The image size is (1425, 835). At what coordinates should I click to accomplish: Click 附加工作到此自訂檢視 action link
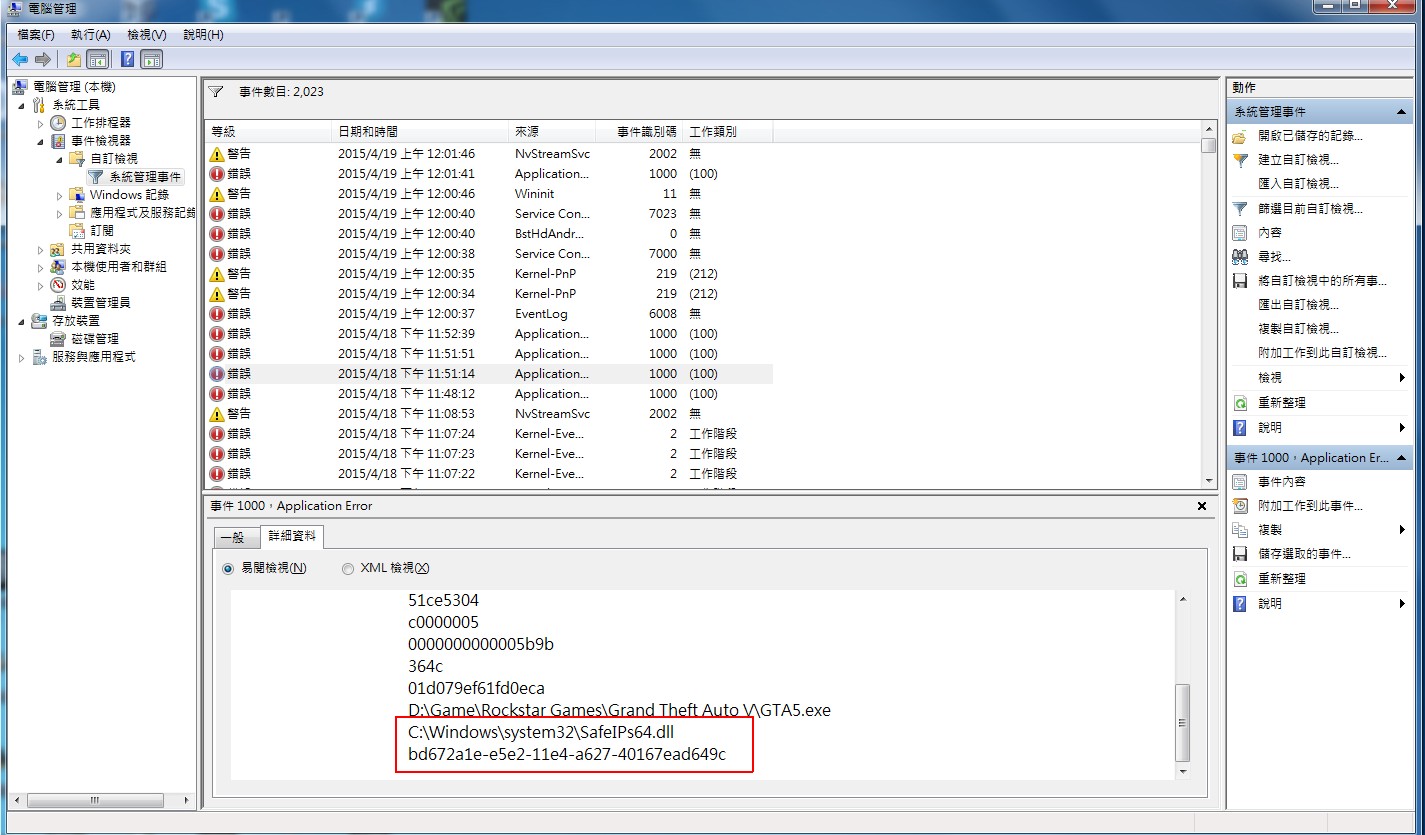[x=1322, y=353]
